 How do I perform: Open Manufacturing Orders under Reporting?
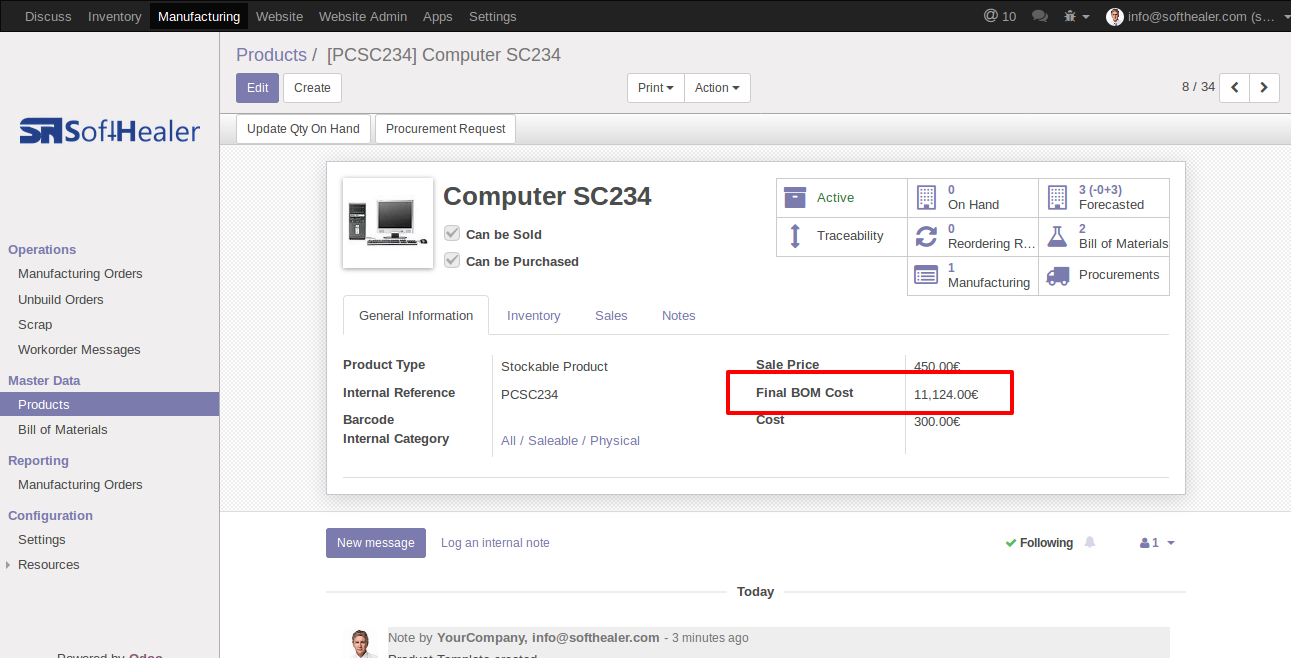point(80,484)
